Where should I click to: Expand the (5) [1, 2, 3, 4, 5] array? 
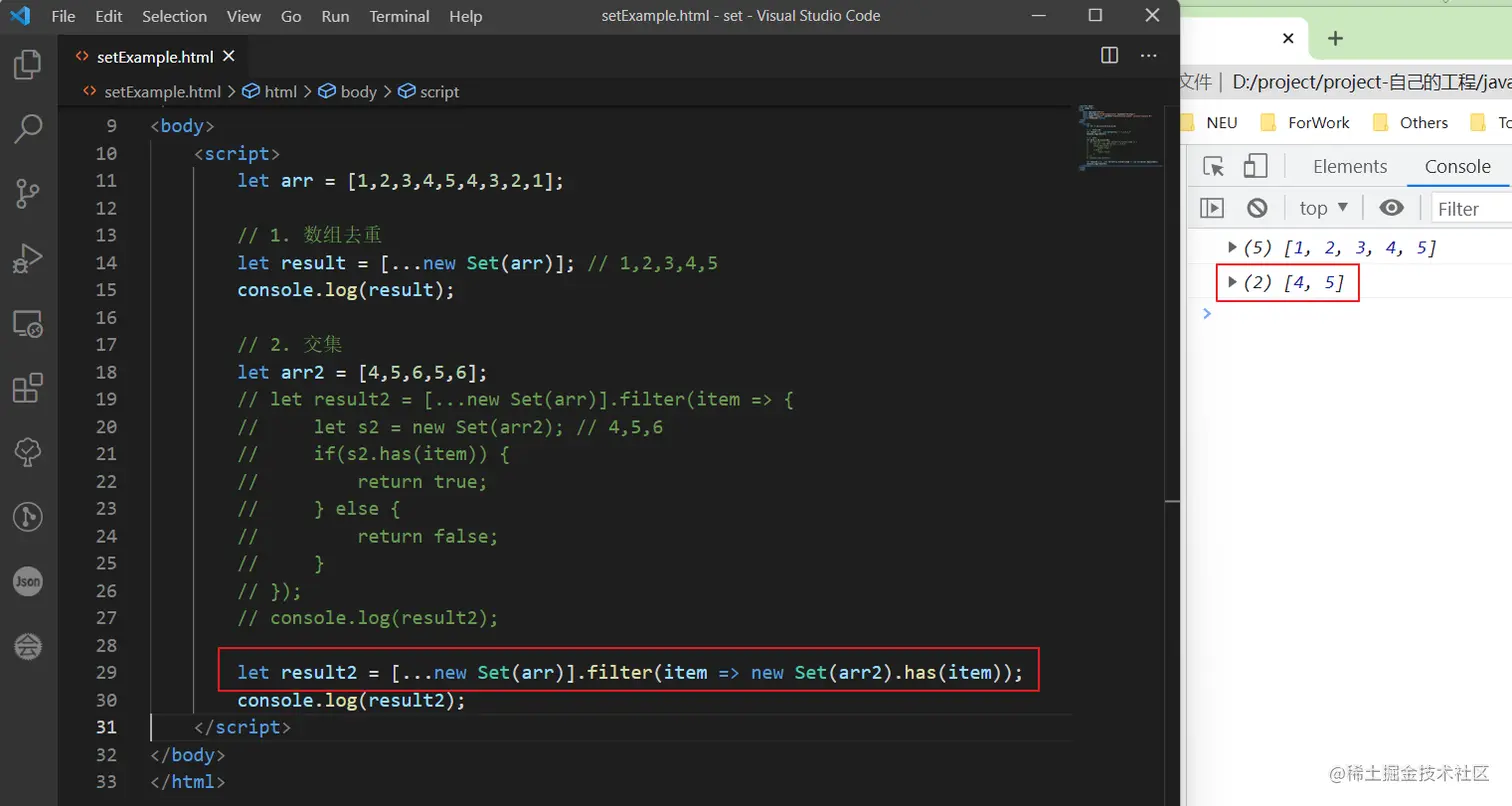[x=1233, y=247]
